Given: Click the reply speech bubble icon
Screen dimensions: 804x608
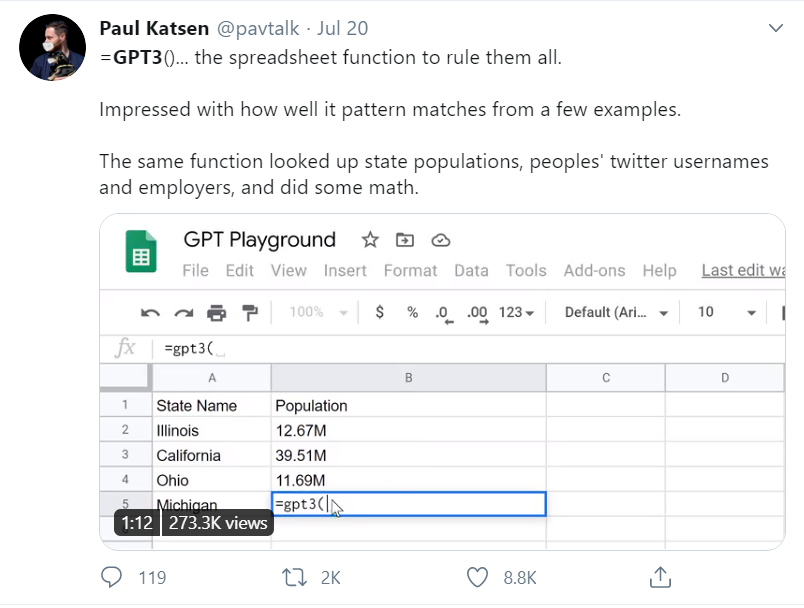Looking at the screenshot, I should coord(111,577).
